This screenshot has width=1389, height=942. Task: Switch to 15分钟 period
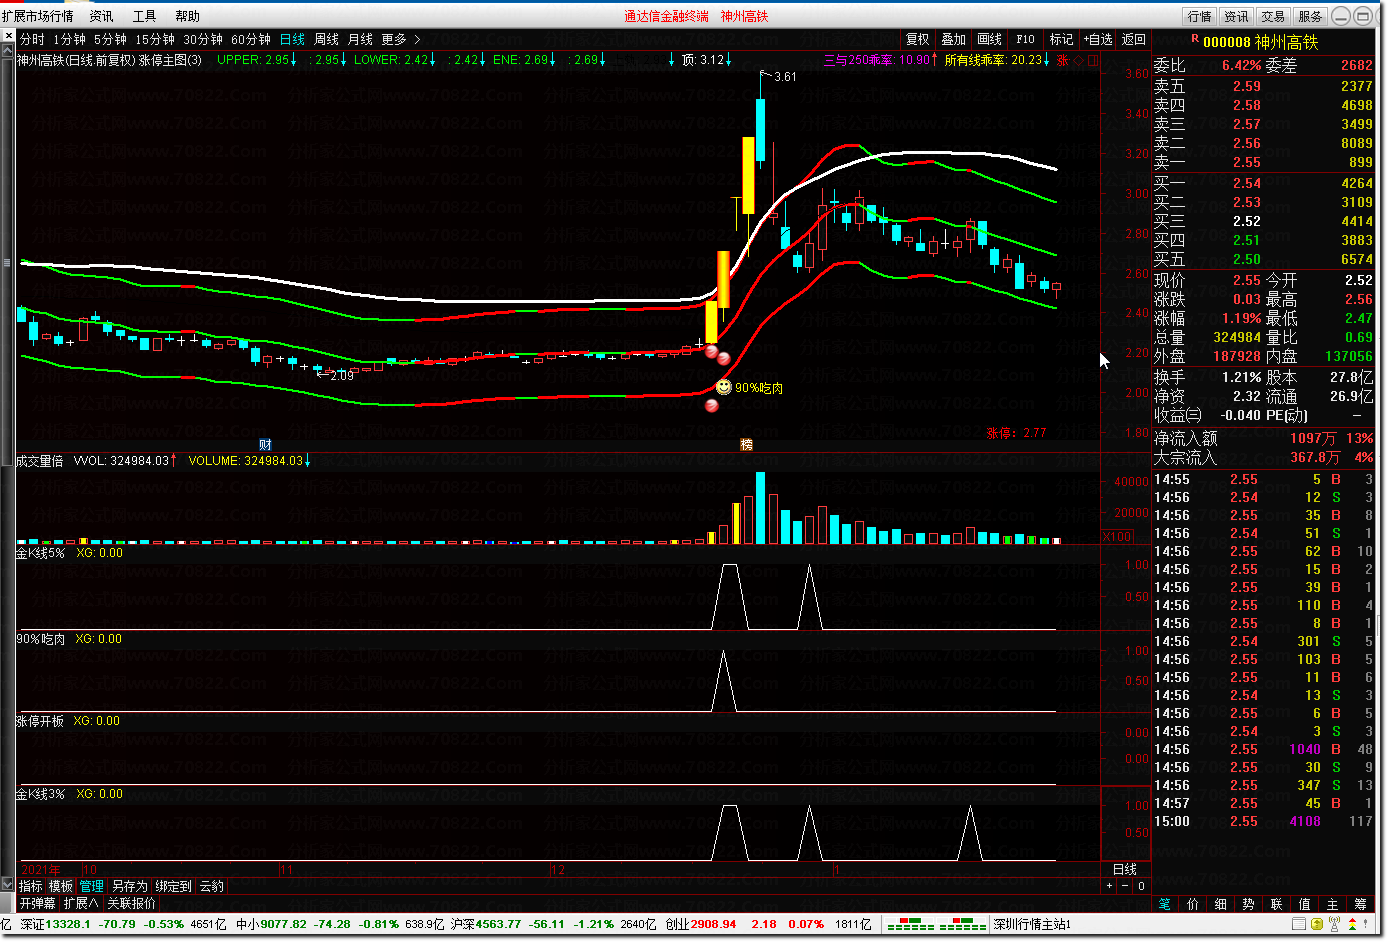click(155, 39)
